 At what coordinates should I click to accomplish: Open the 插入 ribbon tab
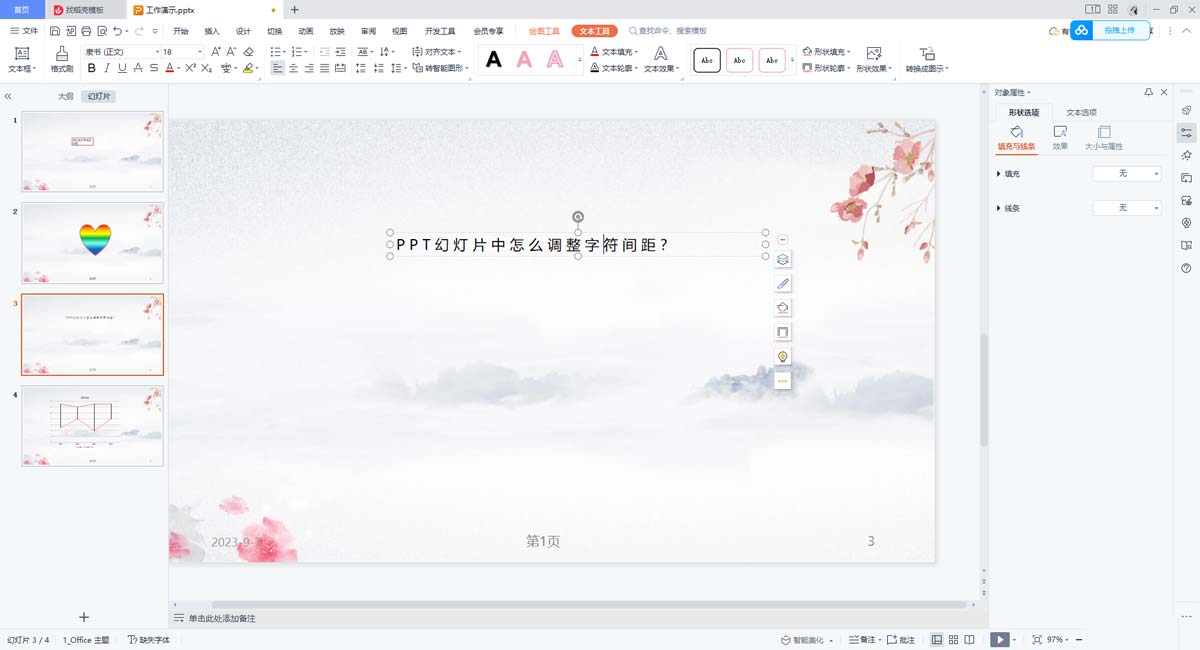[x=212, y=31]
